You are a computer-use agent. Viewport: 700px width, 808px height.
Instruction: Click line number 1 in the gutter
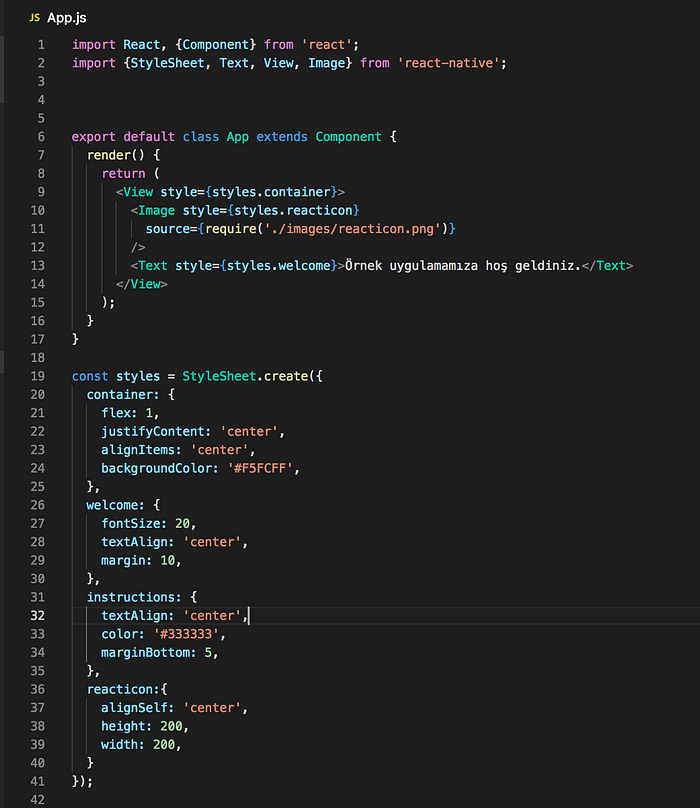click(41, 45)
